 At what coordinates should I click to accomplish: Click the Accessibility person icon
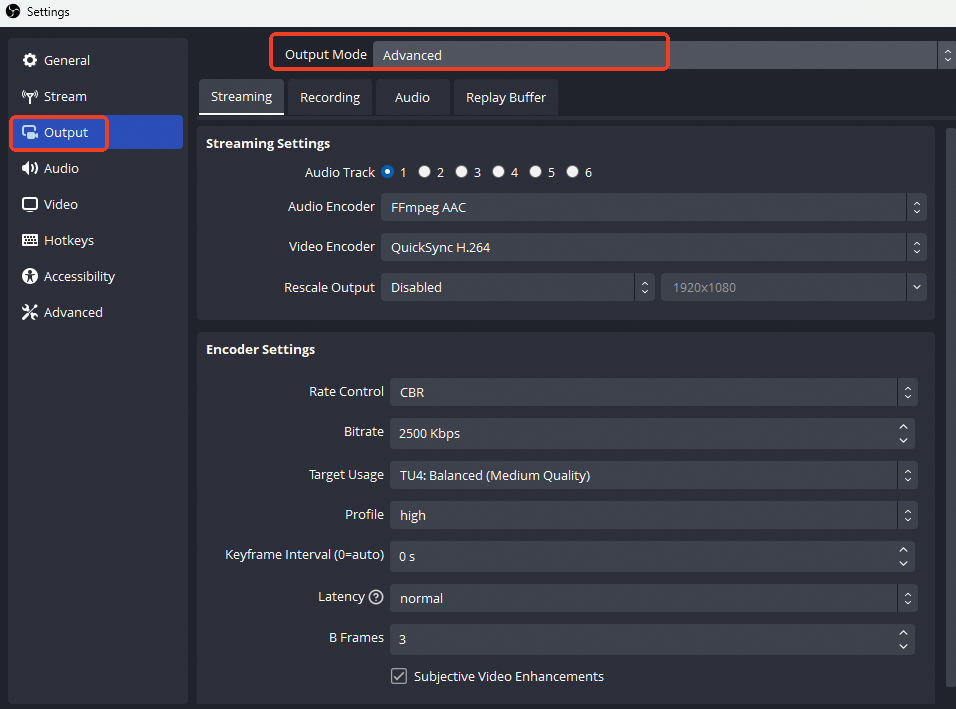[x=29, y=276]
